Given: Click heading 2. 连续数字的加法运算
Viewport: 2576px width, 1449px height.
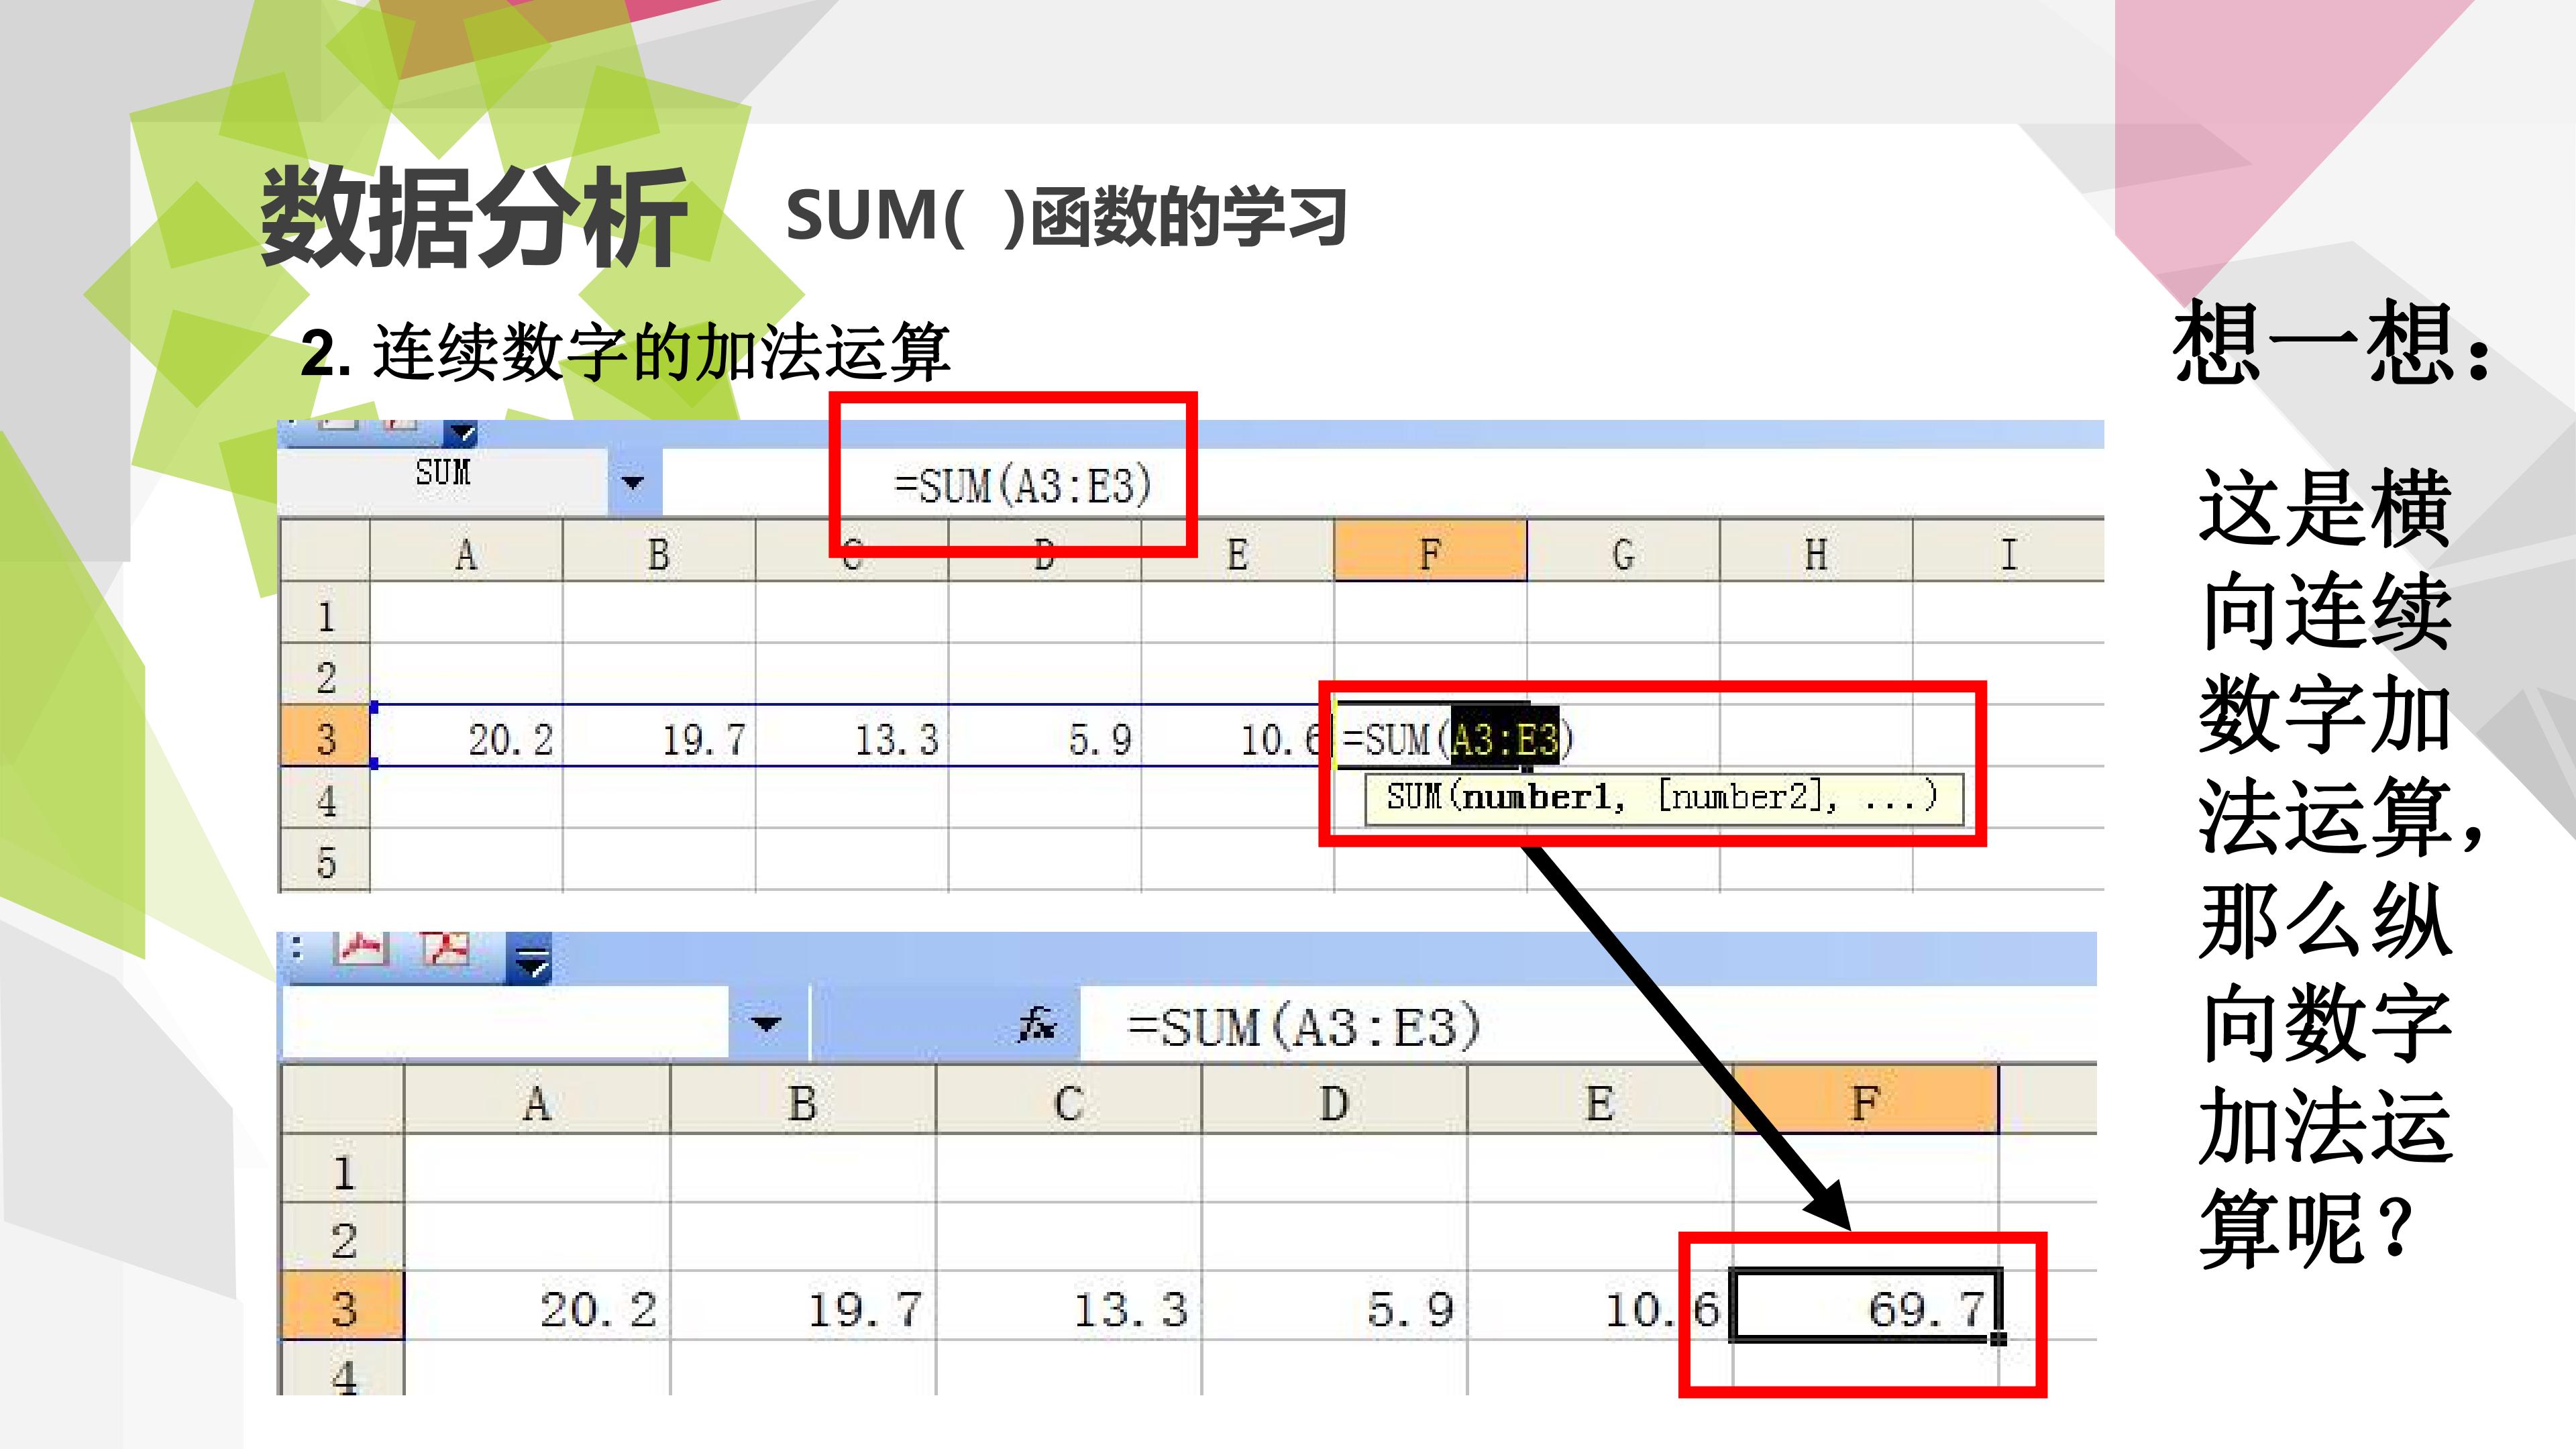Looking at the screenshot, I should [x=625, y=352].
